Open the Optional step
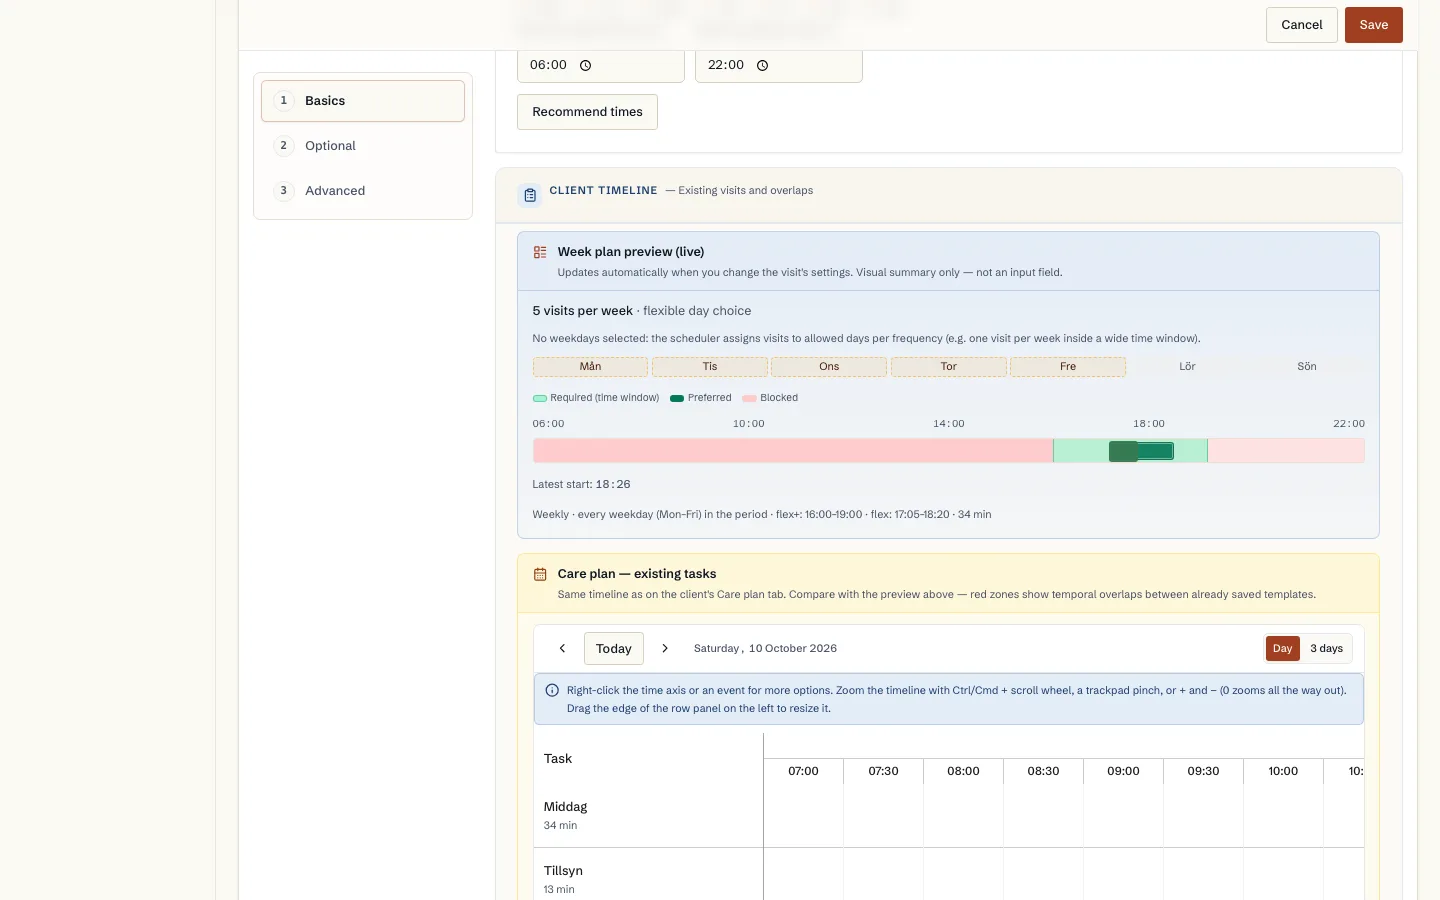Image resolution: width=1440 pixels, height=900 pixels. [363, 146]
